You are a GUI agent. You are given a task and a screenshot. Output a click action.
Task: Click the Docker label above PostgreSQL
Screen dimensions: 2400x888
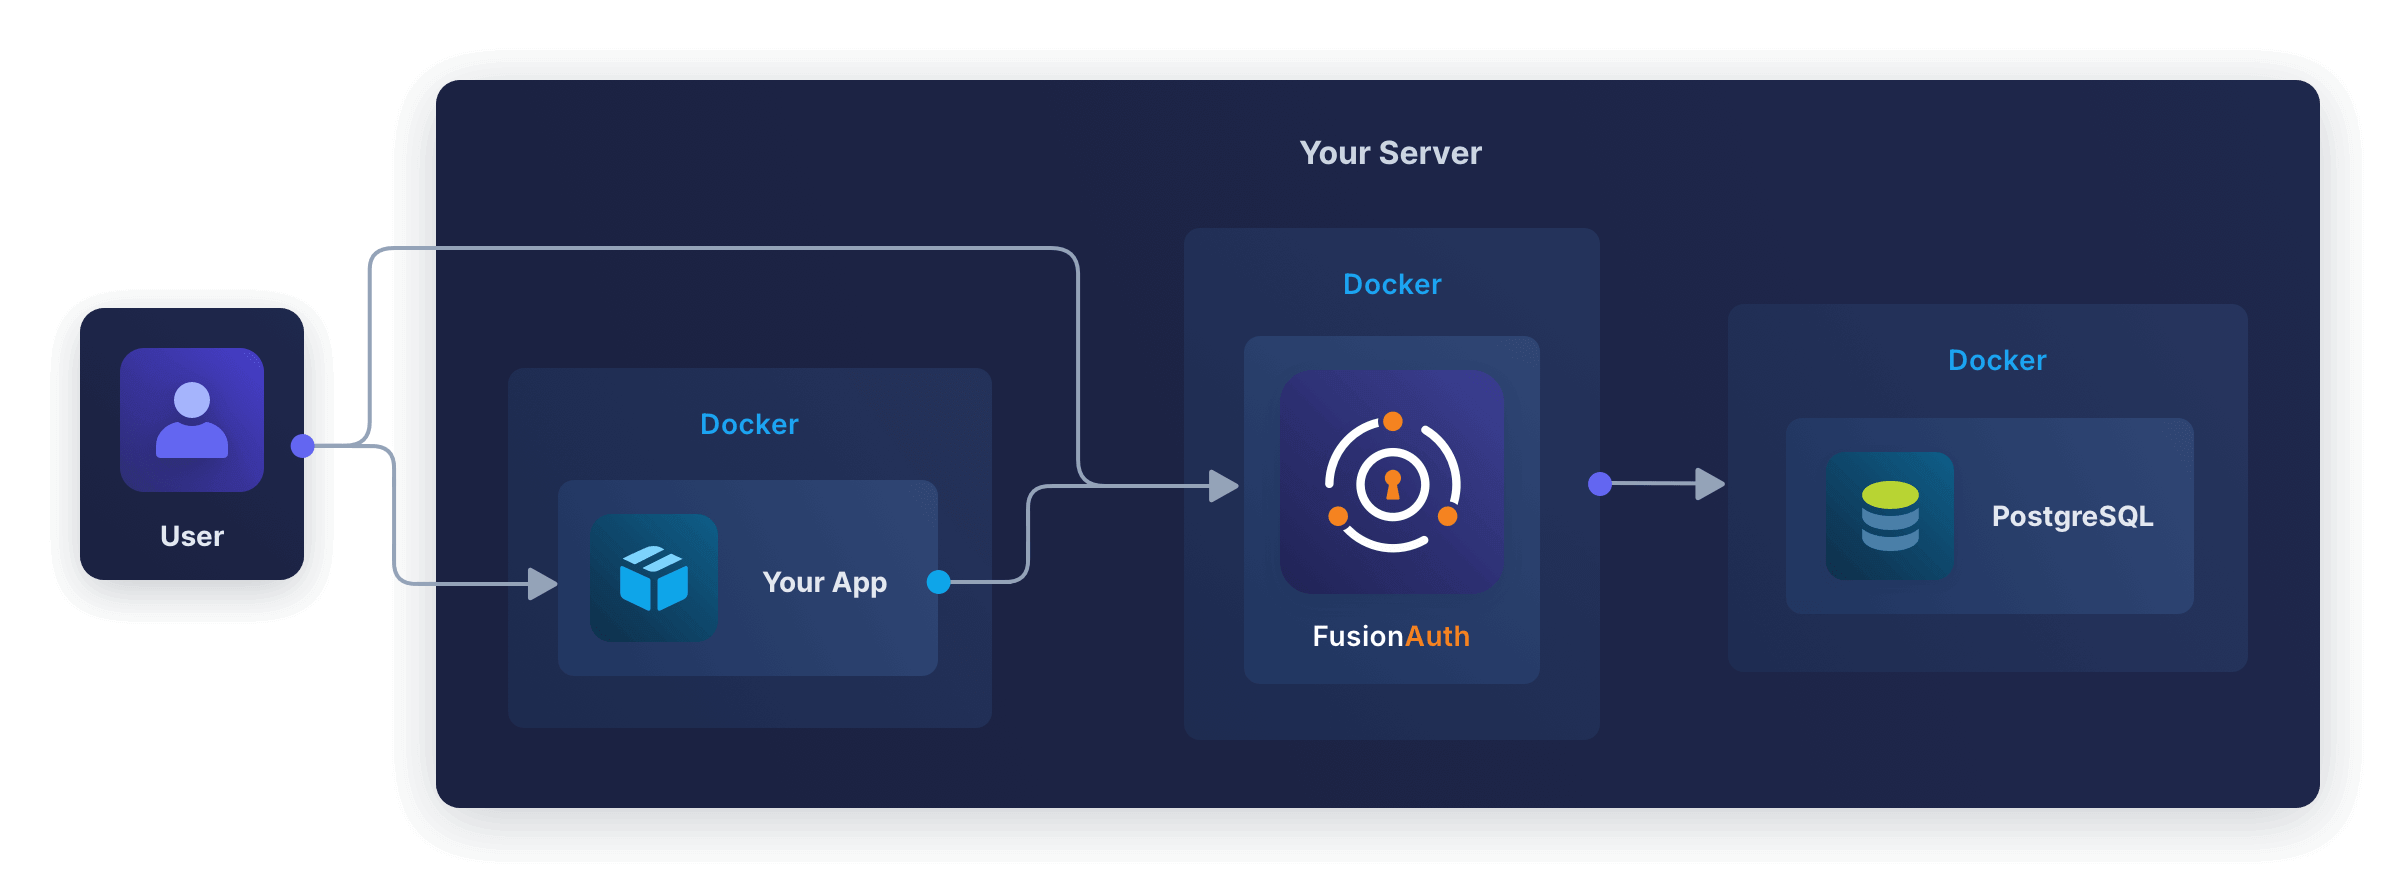coord(1997,360)
